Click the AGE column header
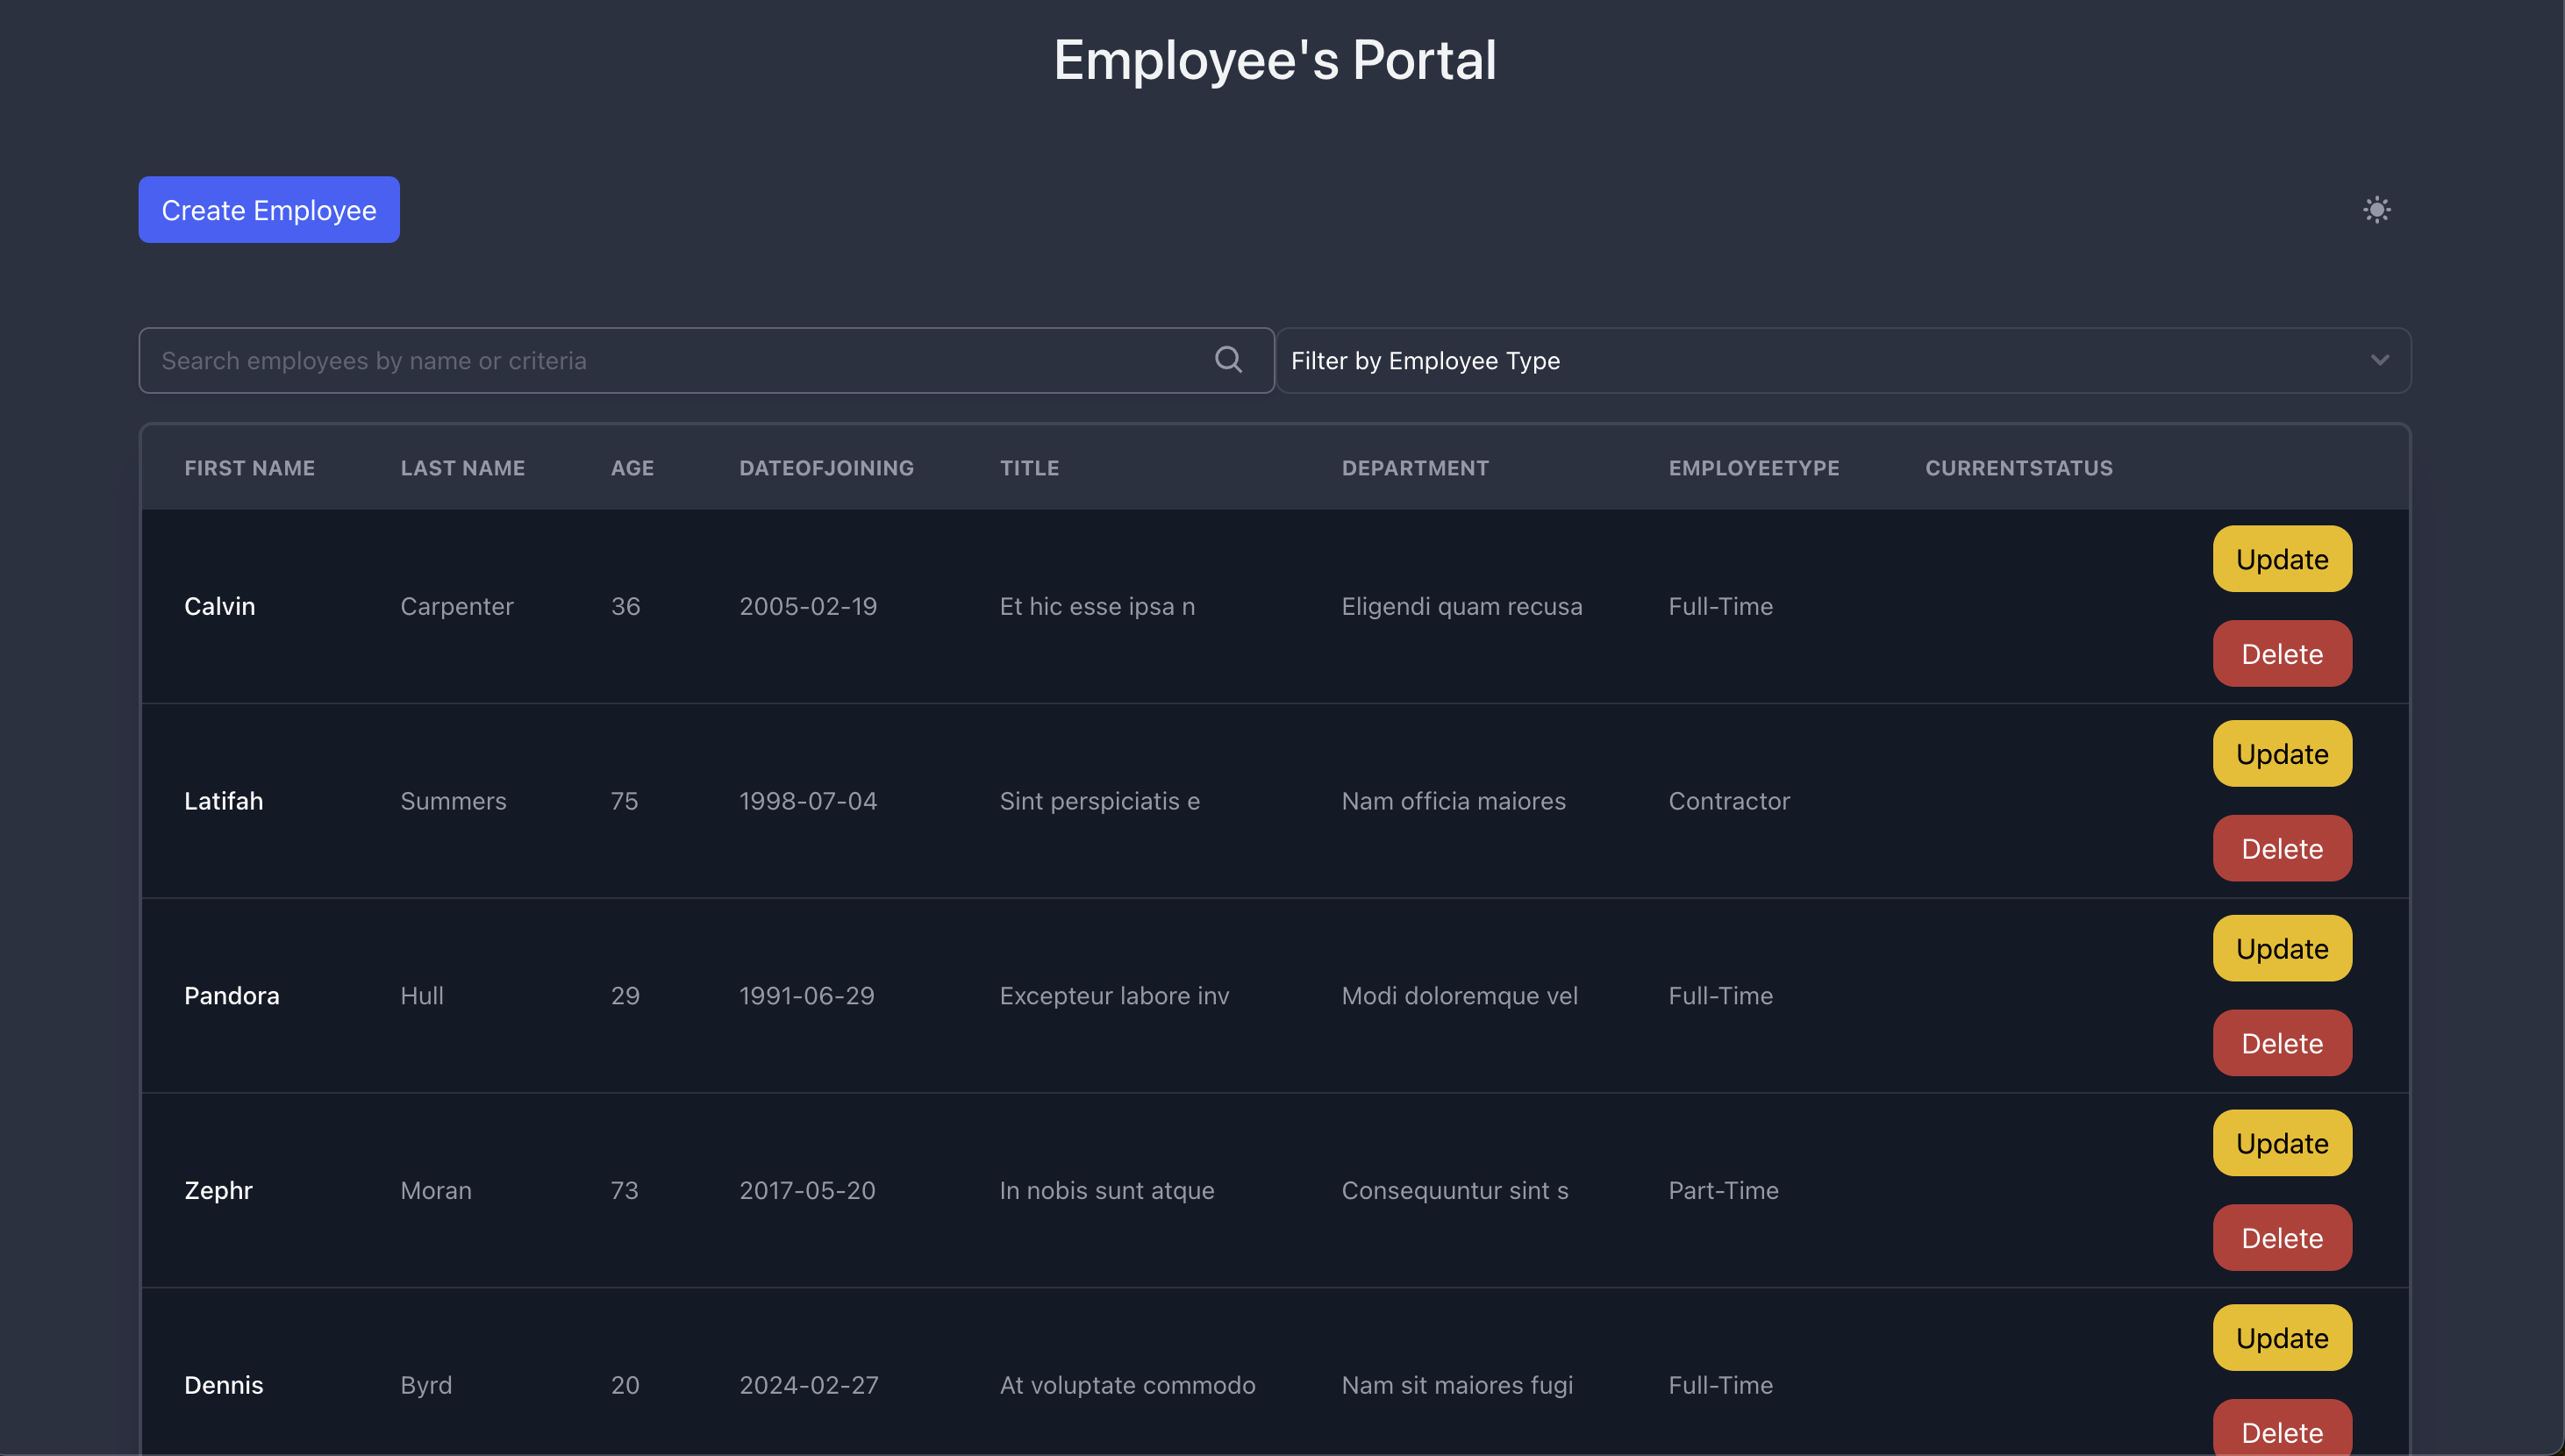The height and width of the screenshot is (1456, 2565). [632, 468]
